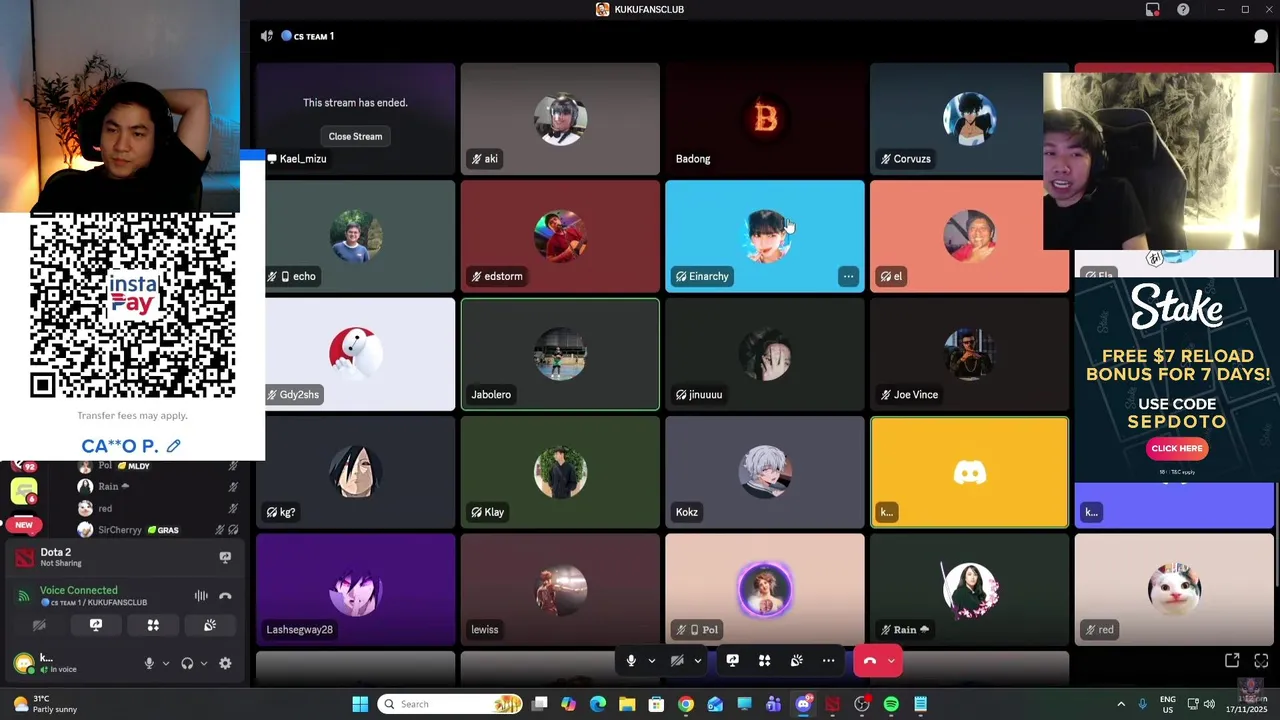Share your screen from call control bar
The width and height of the screenshot is (1280, 720).
click(x=733, y=661)
